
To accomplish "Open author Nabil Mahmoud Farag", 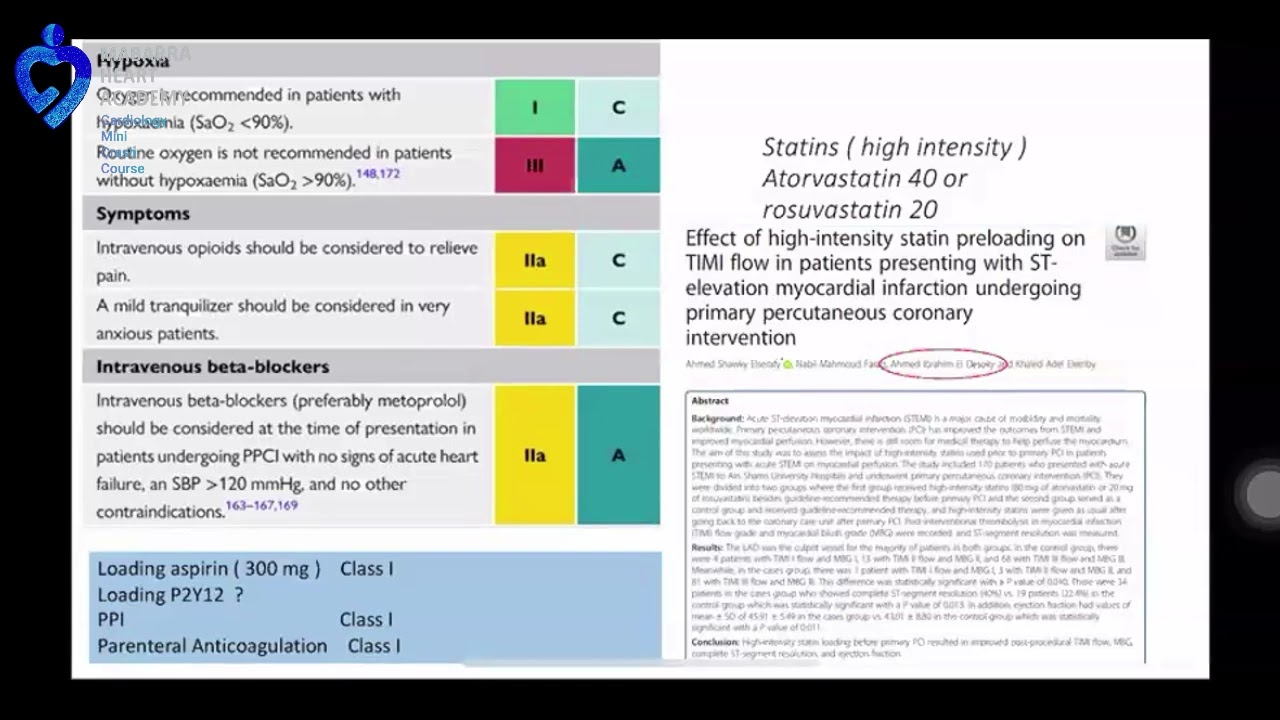I will (839, 364).
